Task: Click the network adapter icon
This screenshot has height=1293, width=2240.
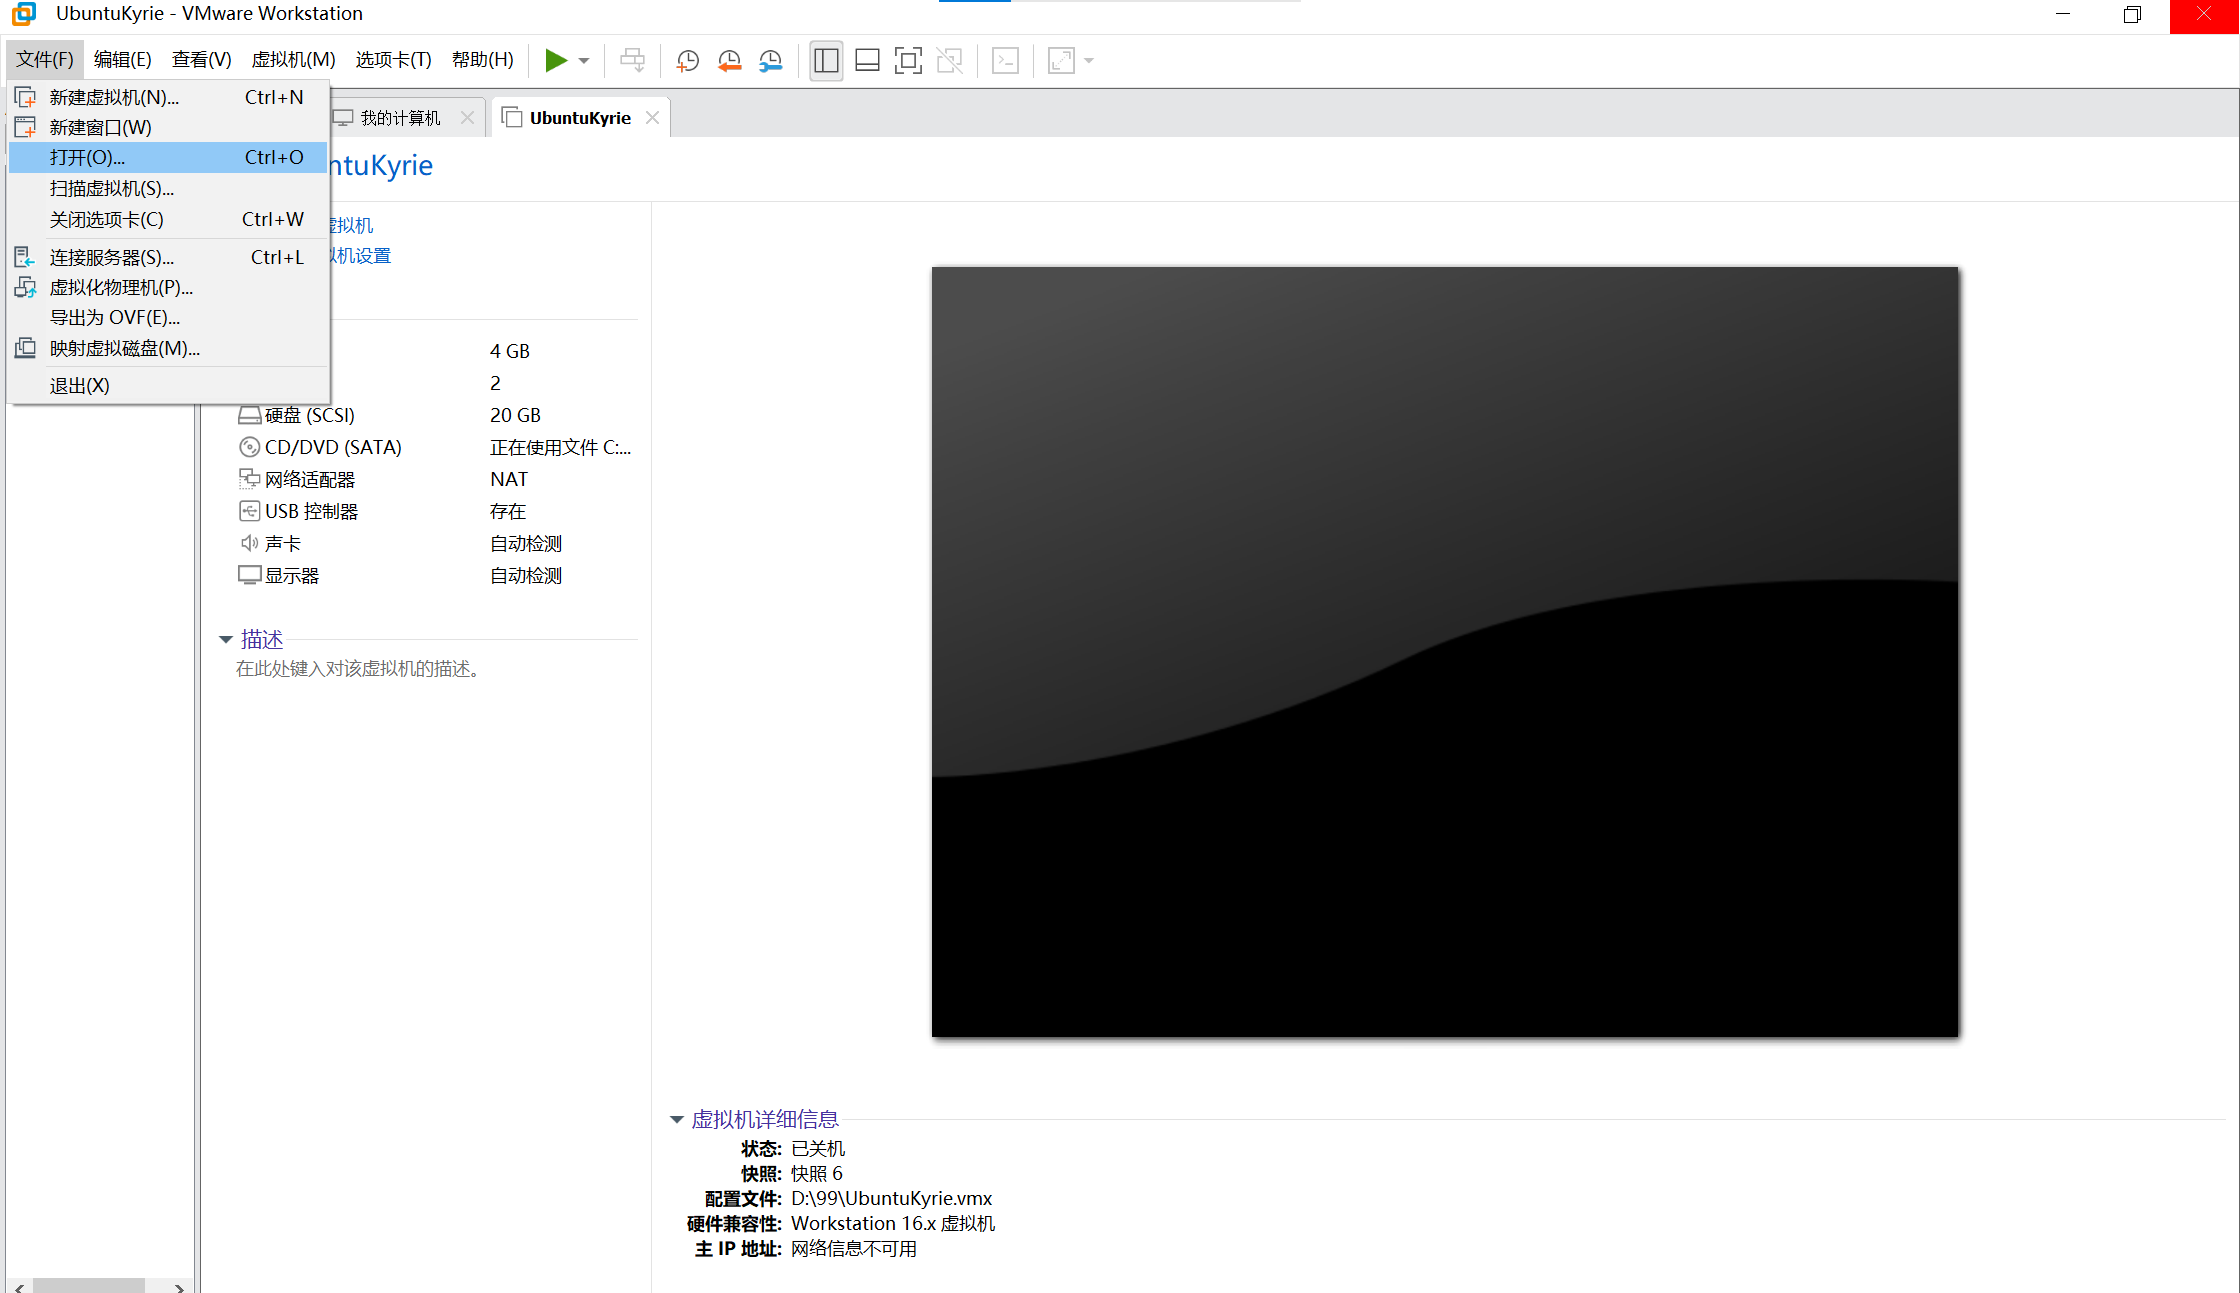Action: click(x=249, y=479)
